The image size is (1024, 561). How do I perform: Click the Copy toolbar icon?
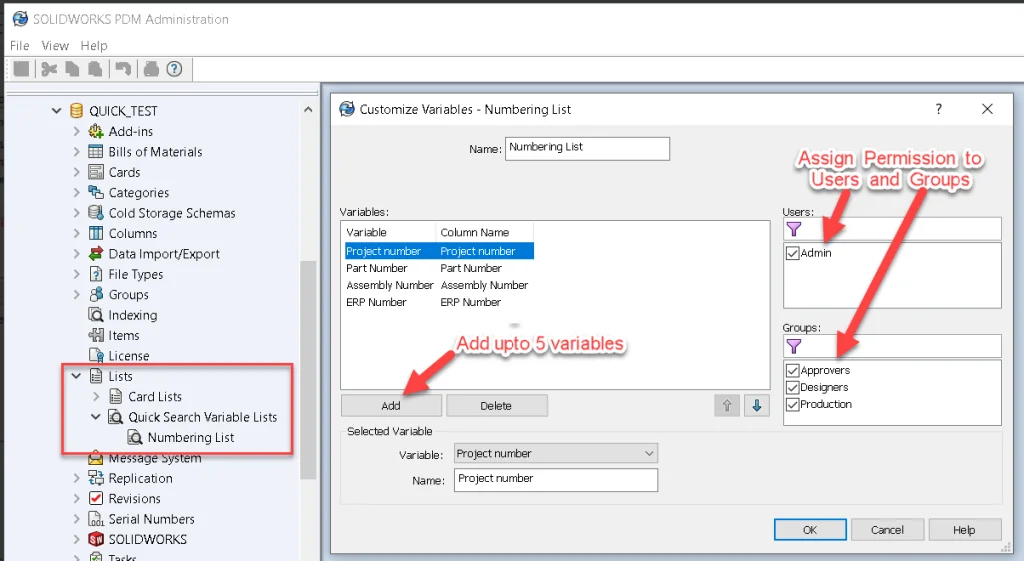click(72, 69)
